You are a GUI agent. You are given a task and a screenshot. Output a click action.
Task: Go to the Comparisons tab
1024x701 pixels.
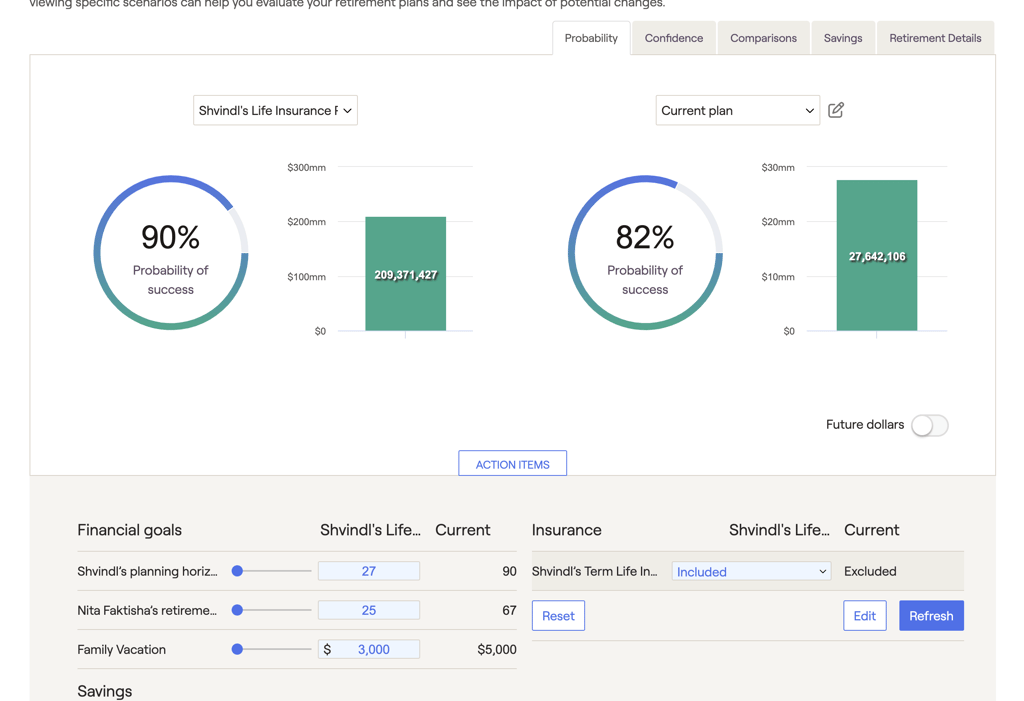tap(763, 38)
